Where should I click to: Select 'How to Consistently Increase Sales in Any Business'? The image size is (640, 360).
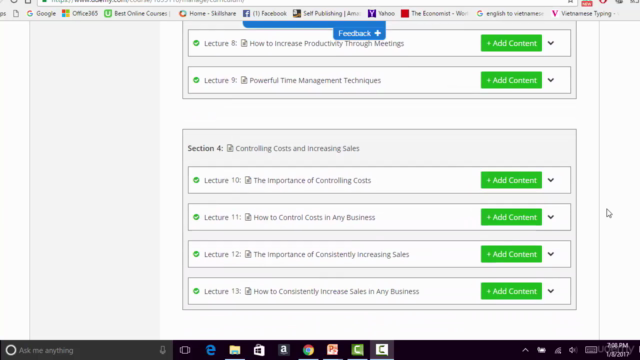(x=336, y=291)
